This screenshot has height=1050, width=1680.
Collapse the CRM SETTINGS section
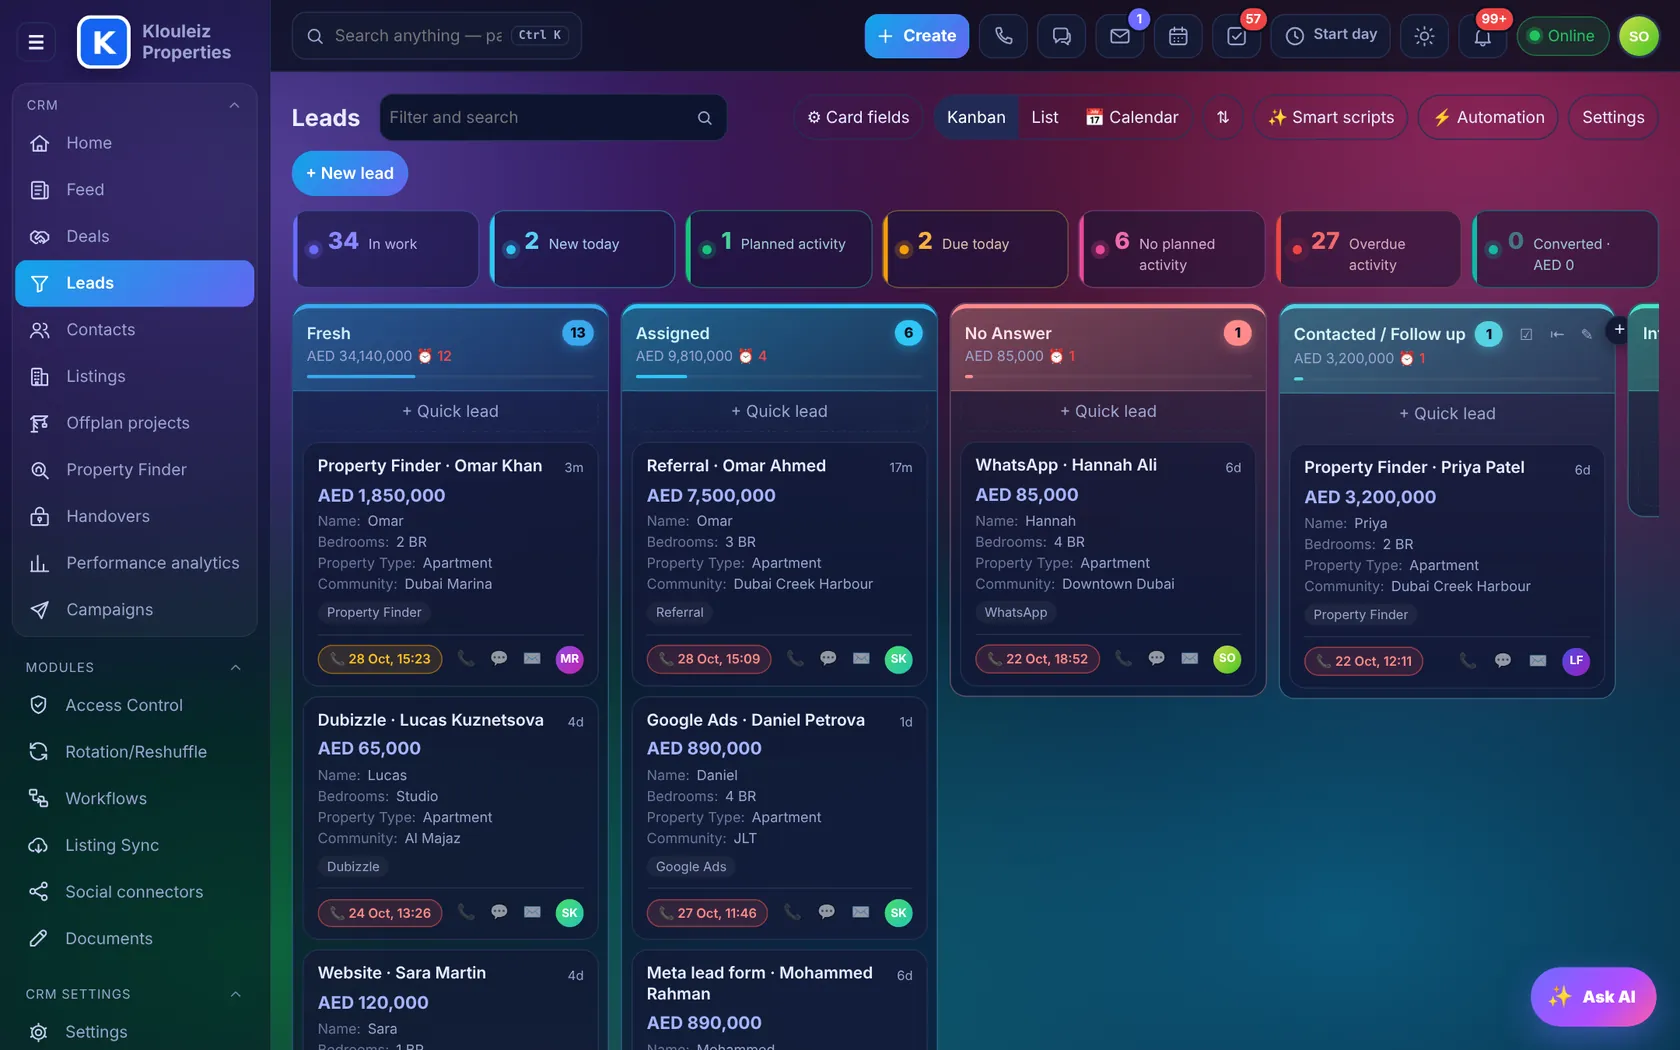point(235,994)
